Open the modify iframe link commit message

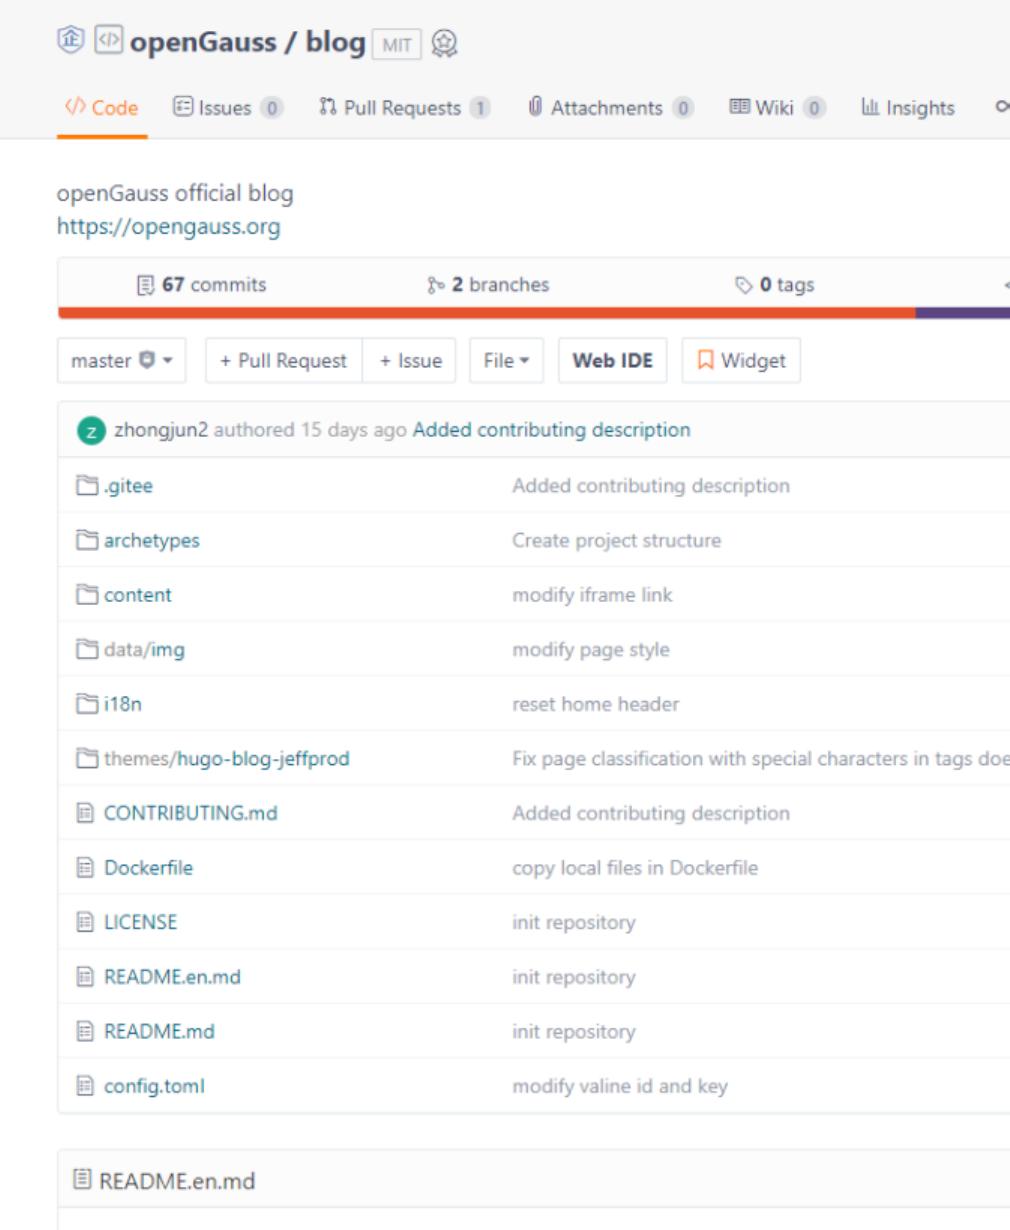pos(592,595)
